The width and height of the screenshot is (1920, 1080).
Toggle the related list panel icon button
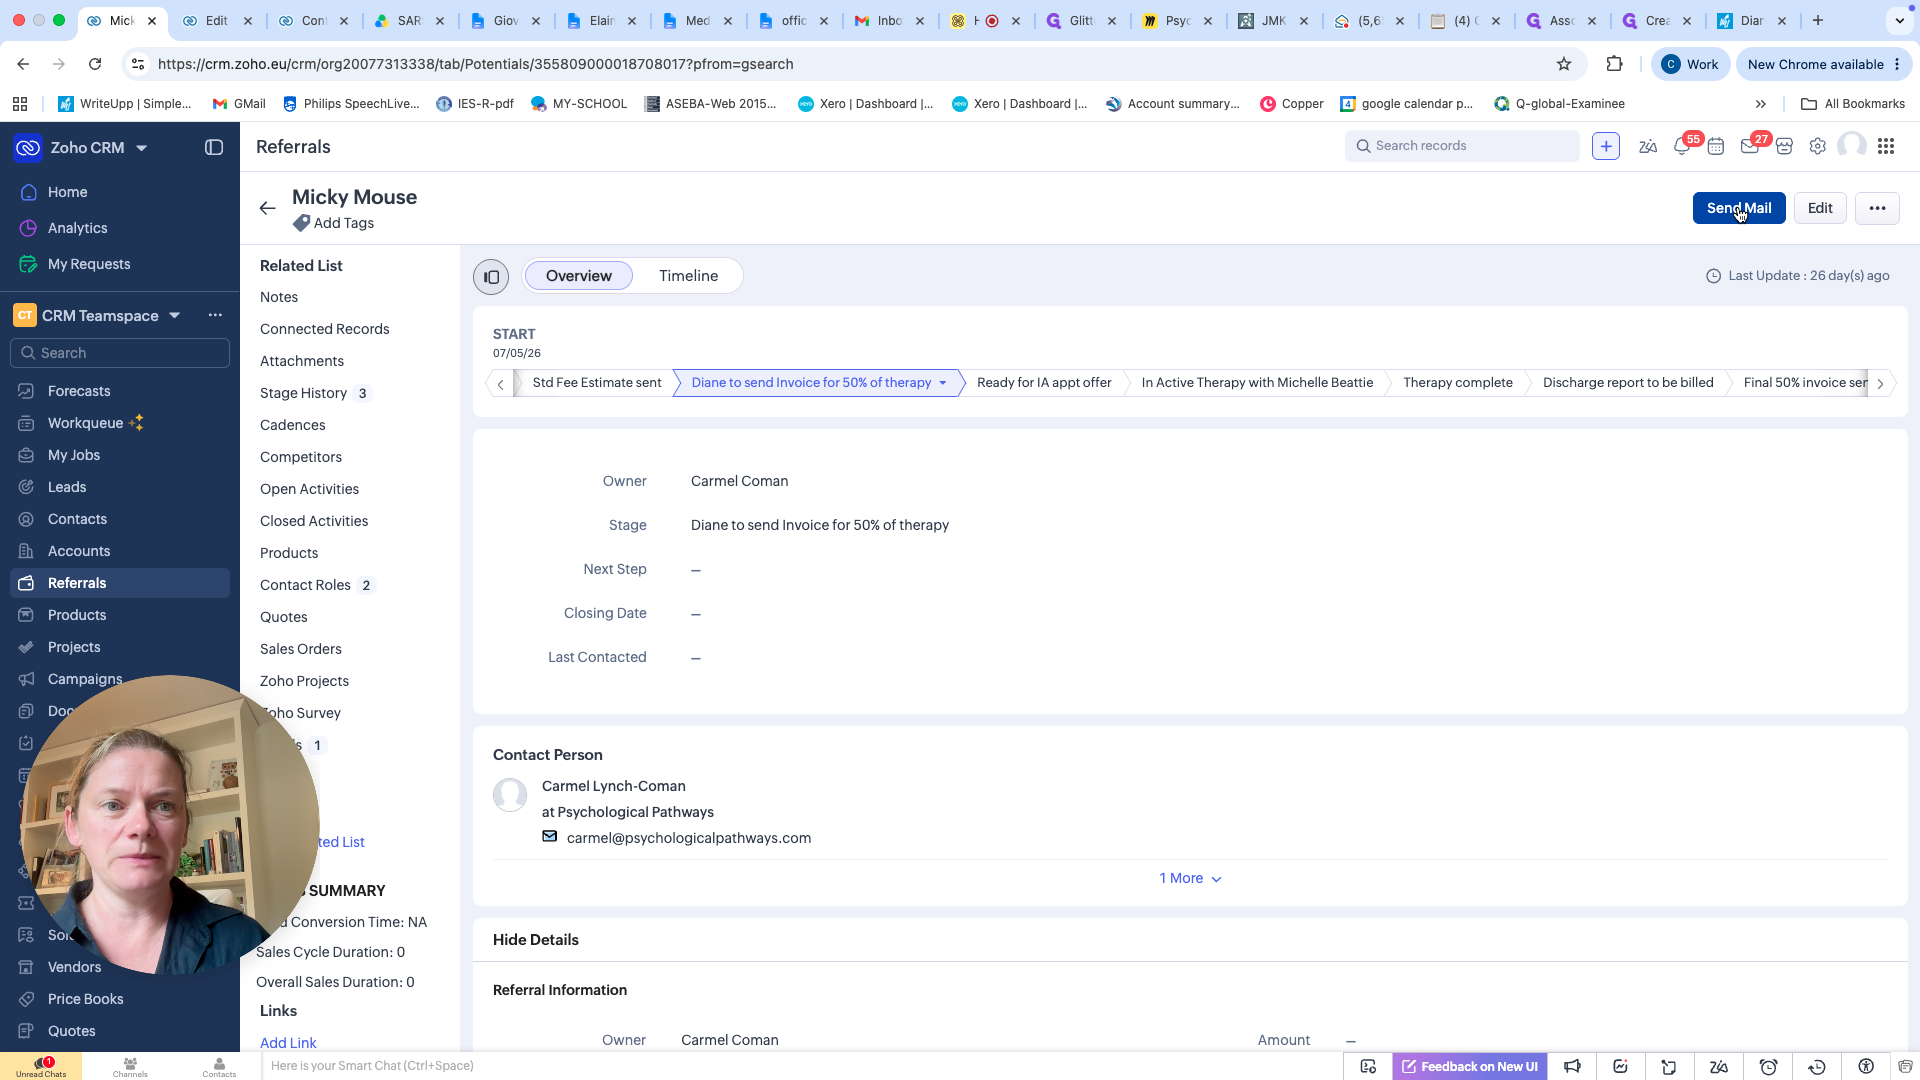(491, 277)
